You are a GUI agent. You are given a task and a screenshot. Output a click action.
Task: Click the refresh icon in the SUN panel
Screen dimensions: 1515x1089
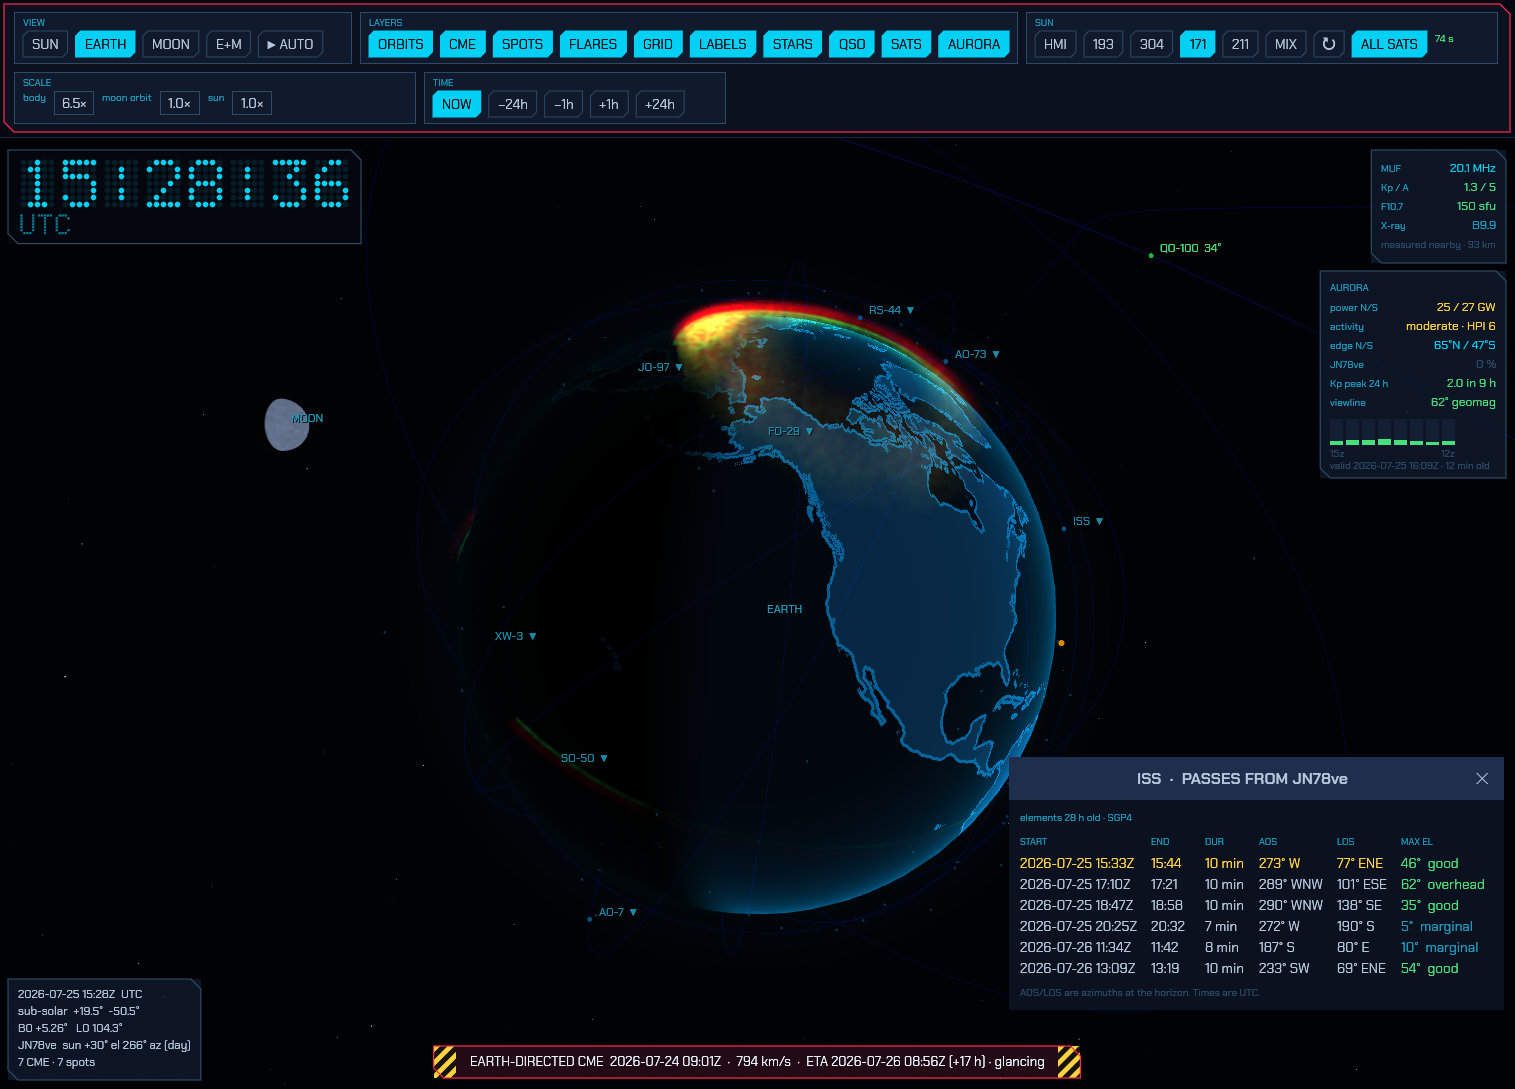[1328, 44]
